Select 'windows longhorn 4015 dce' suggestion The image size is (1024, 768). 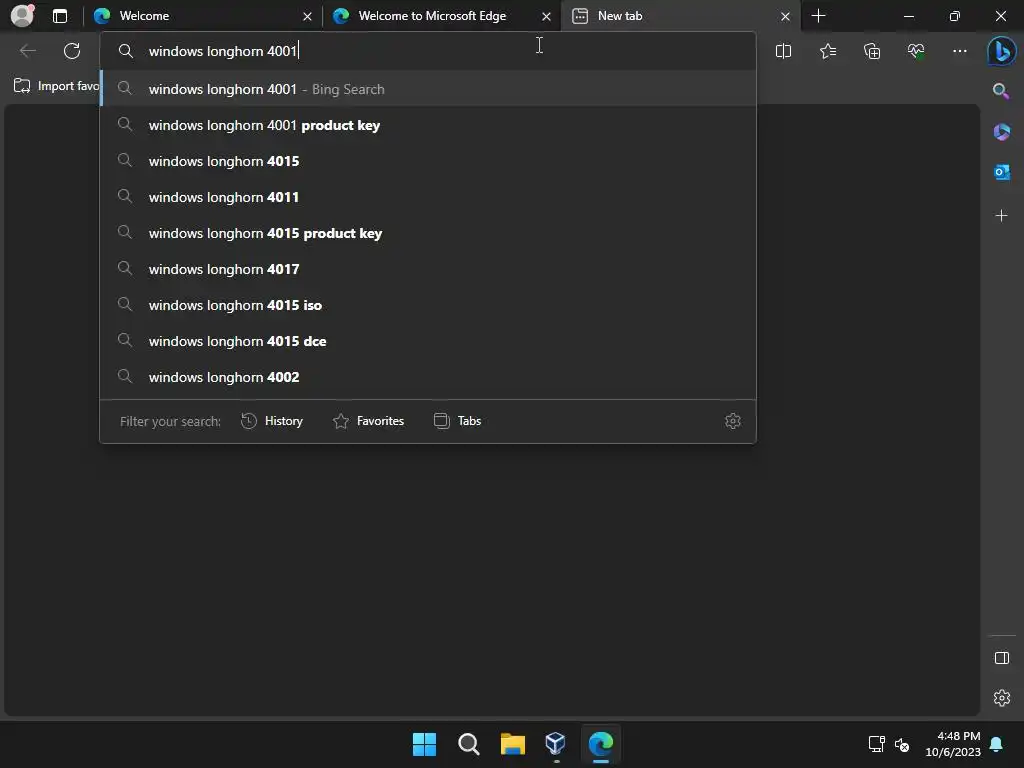pos(428,341)
